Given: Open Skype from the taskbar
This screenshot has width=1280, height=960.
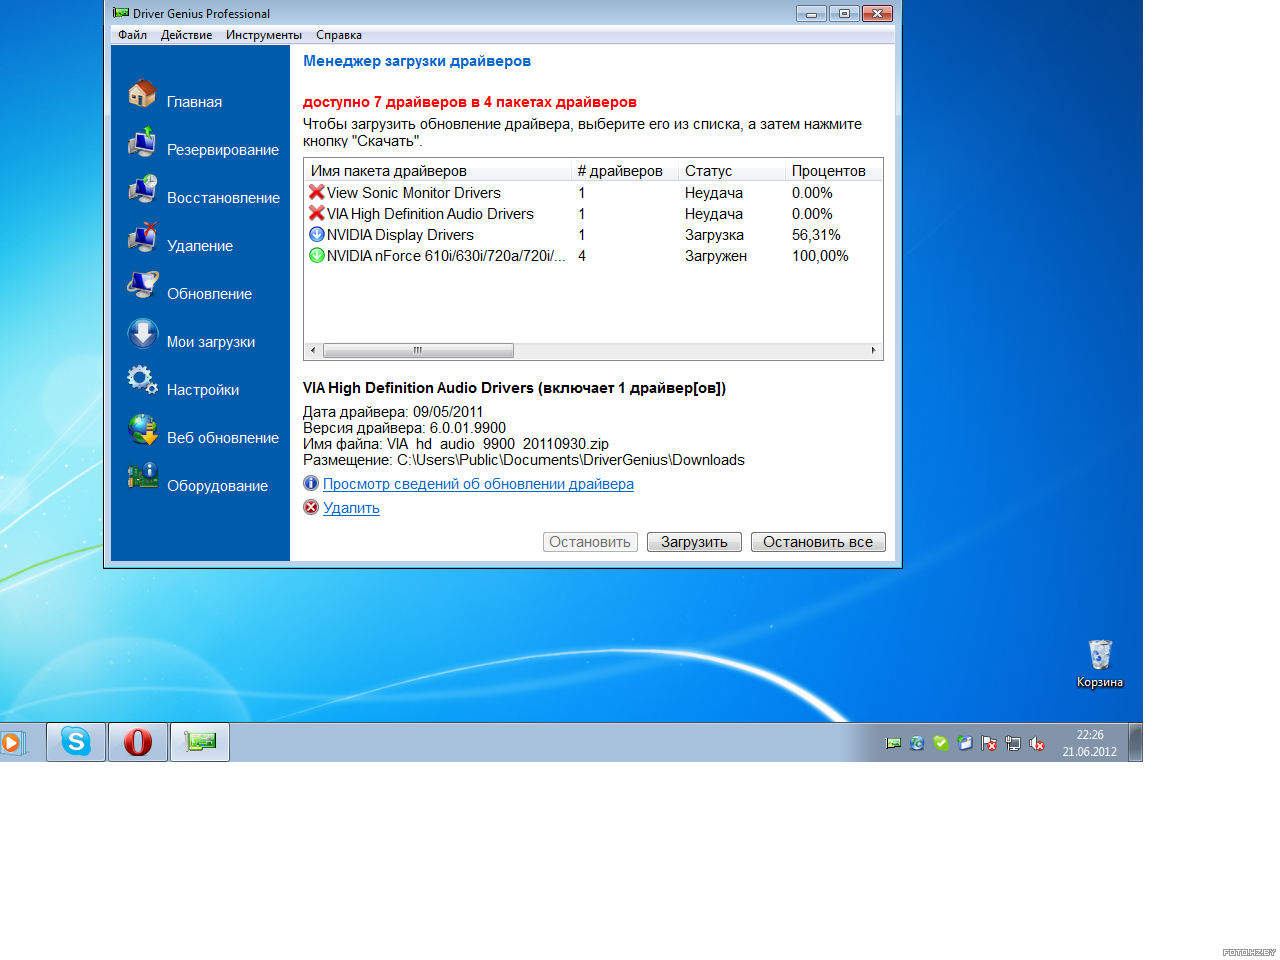Looking at the screenshot, I should coord(76,742).
